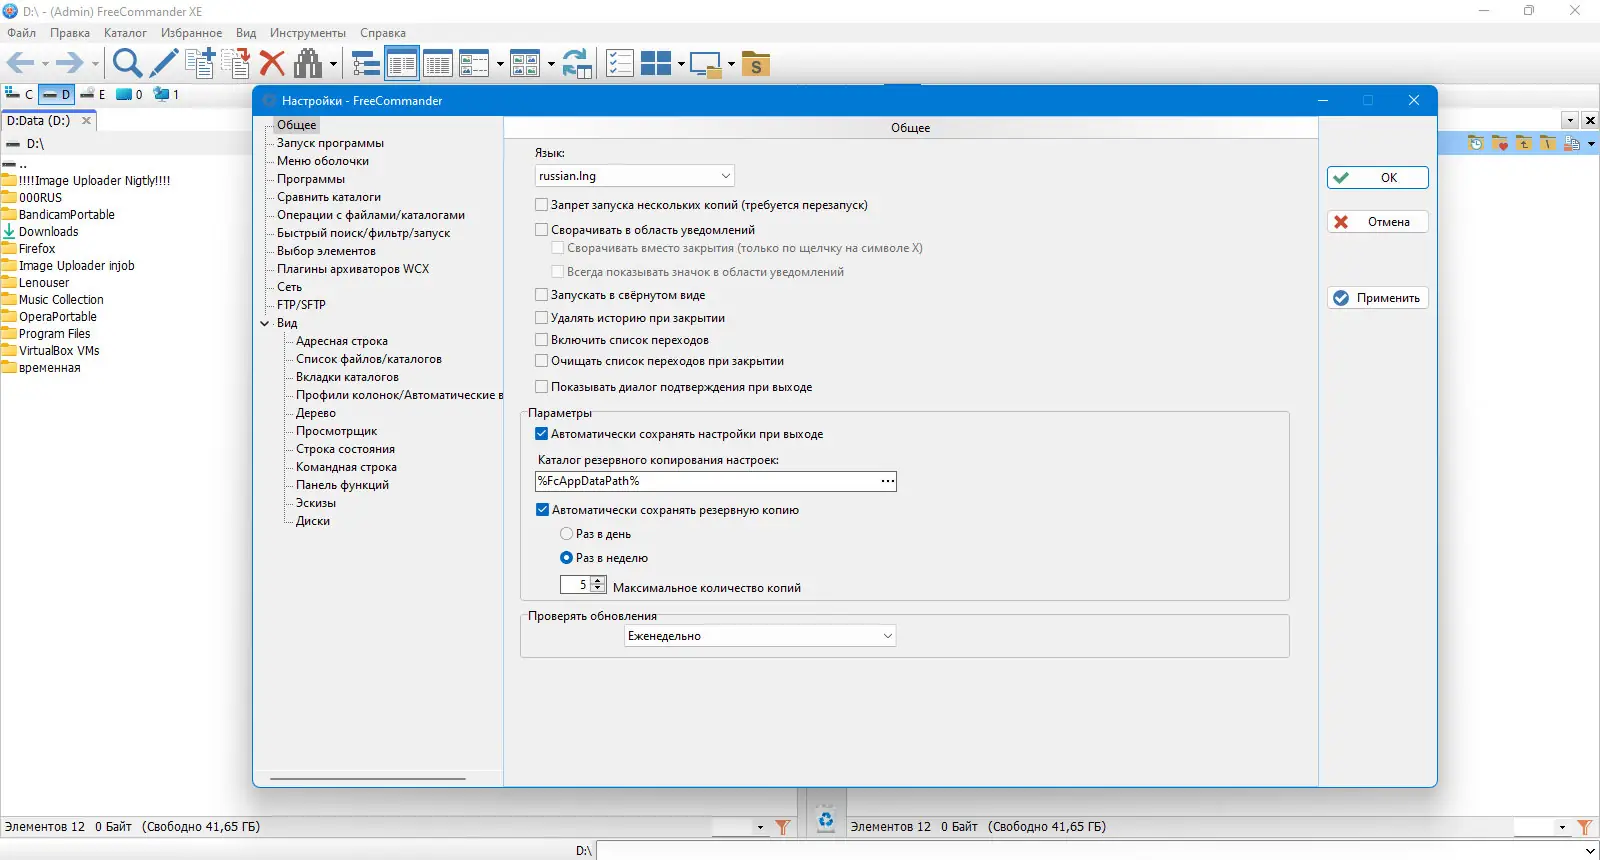Open favorites folder icon with heart
This screenshot has width=1600, height=860.
pos(1500,143)
